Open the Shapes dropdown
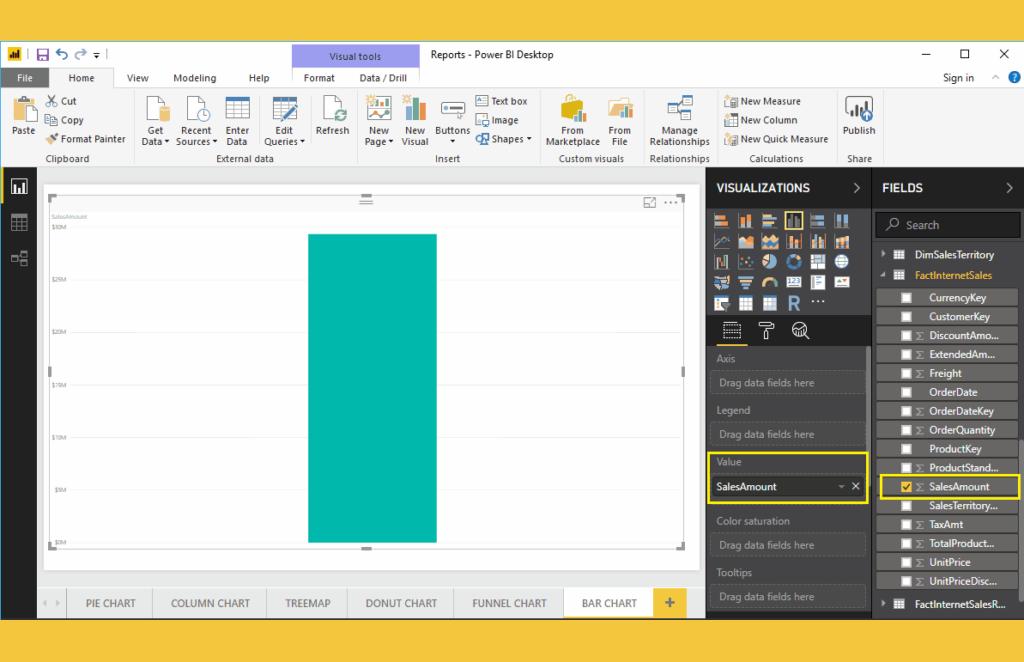Screen dimensions: 1024x662 tap(504, 139)
